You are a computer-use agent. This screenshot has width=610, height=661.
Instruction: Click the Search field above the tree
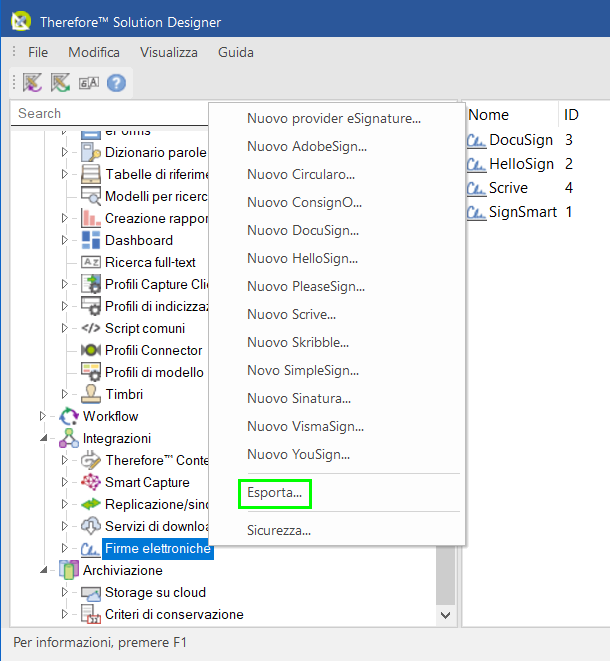click(x=110, y=113)
